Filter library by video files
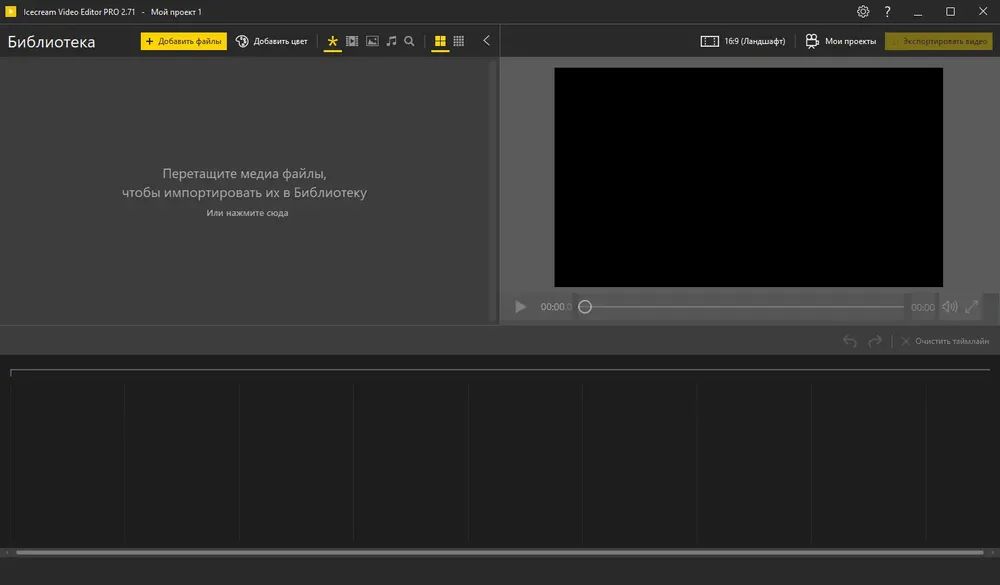The height and width of the screenshot is (585, 1000). (352, 41)
